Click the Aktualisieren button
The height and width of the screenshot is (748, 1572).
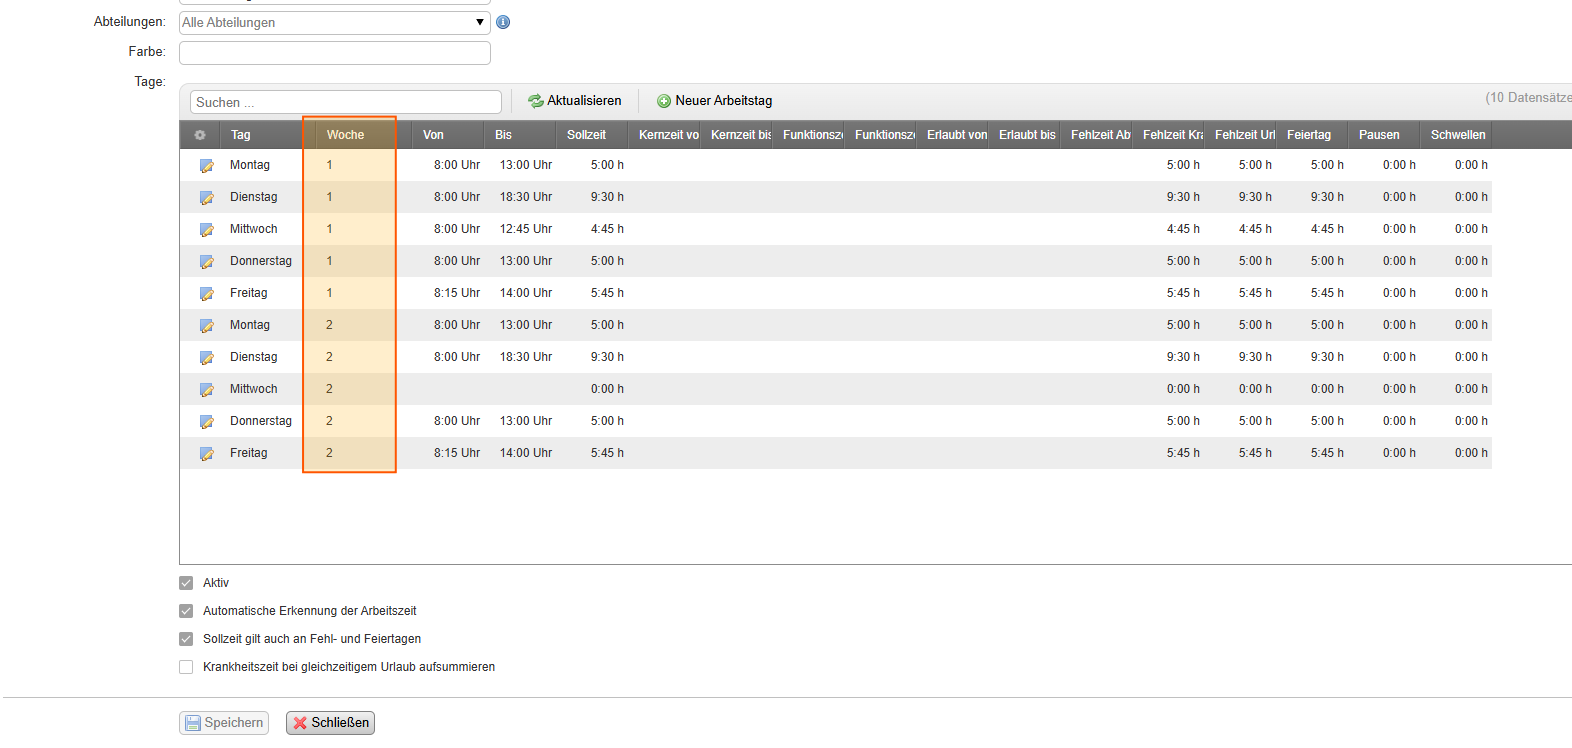click(575, 101)
